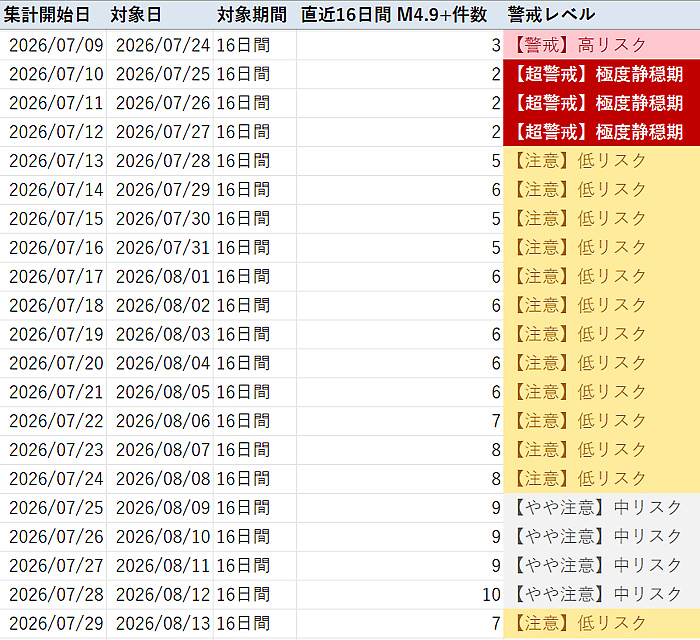Click count cell 3 in the 2026/07/09 row
The height and width of the screenshot is (640, 700).
pos(400,45)
